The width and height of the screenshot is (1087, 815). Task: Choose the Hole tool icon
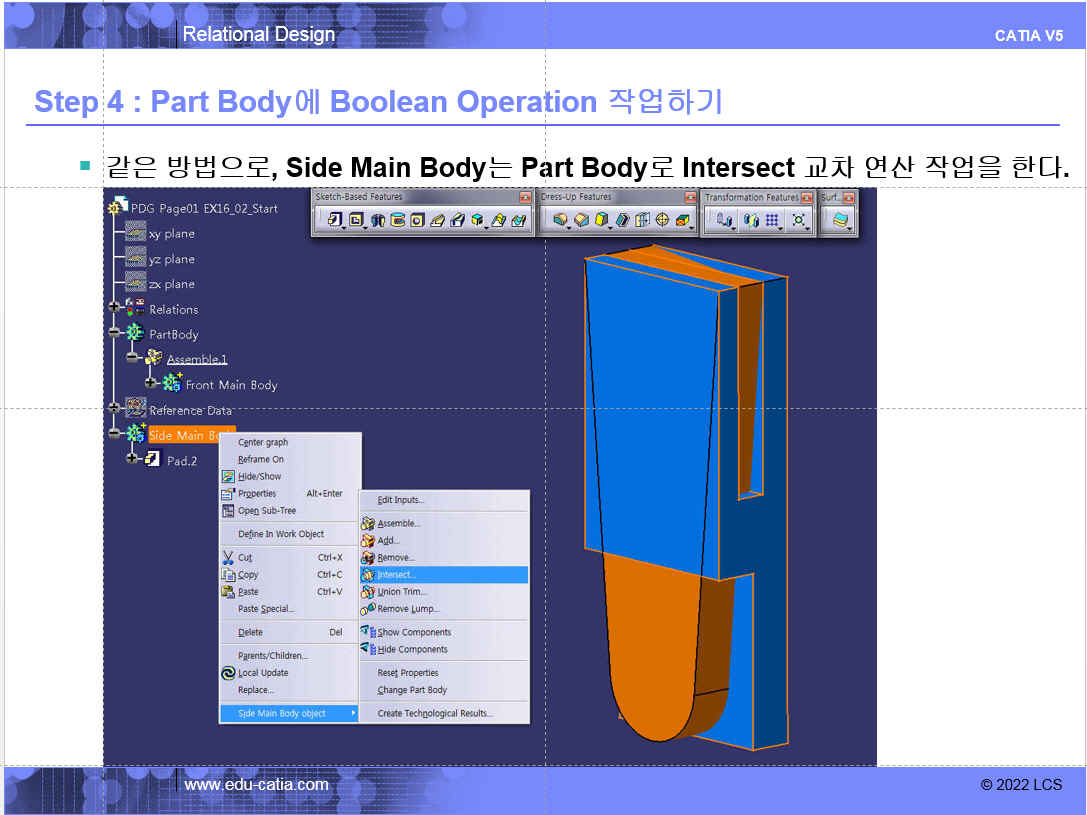click(417, 220)
